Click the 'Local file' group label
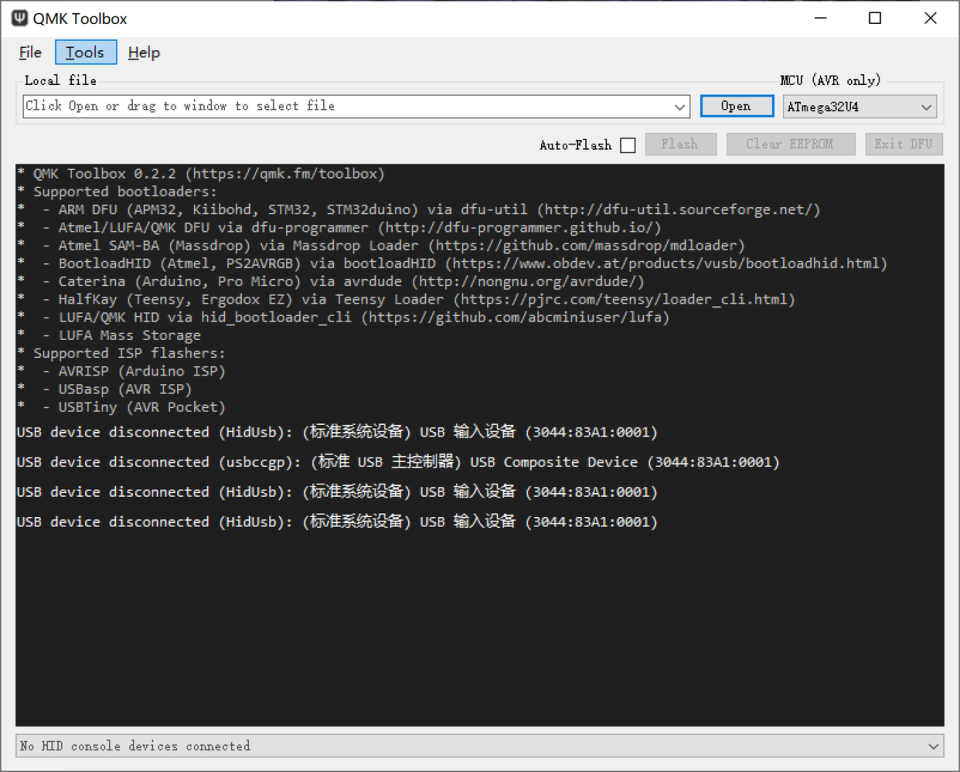 click(x=60, y=80)
